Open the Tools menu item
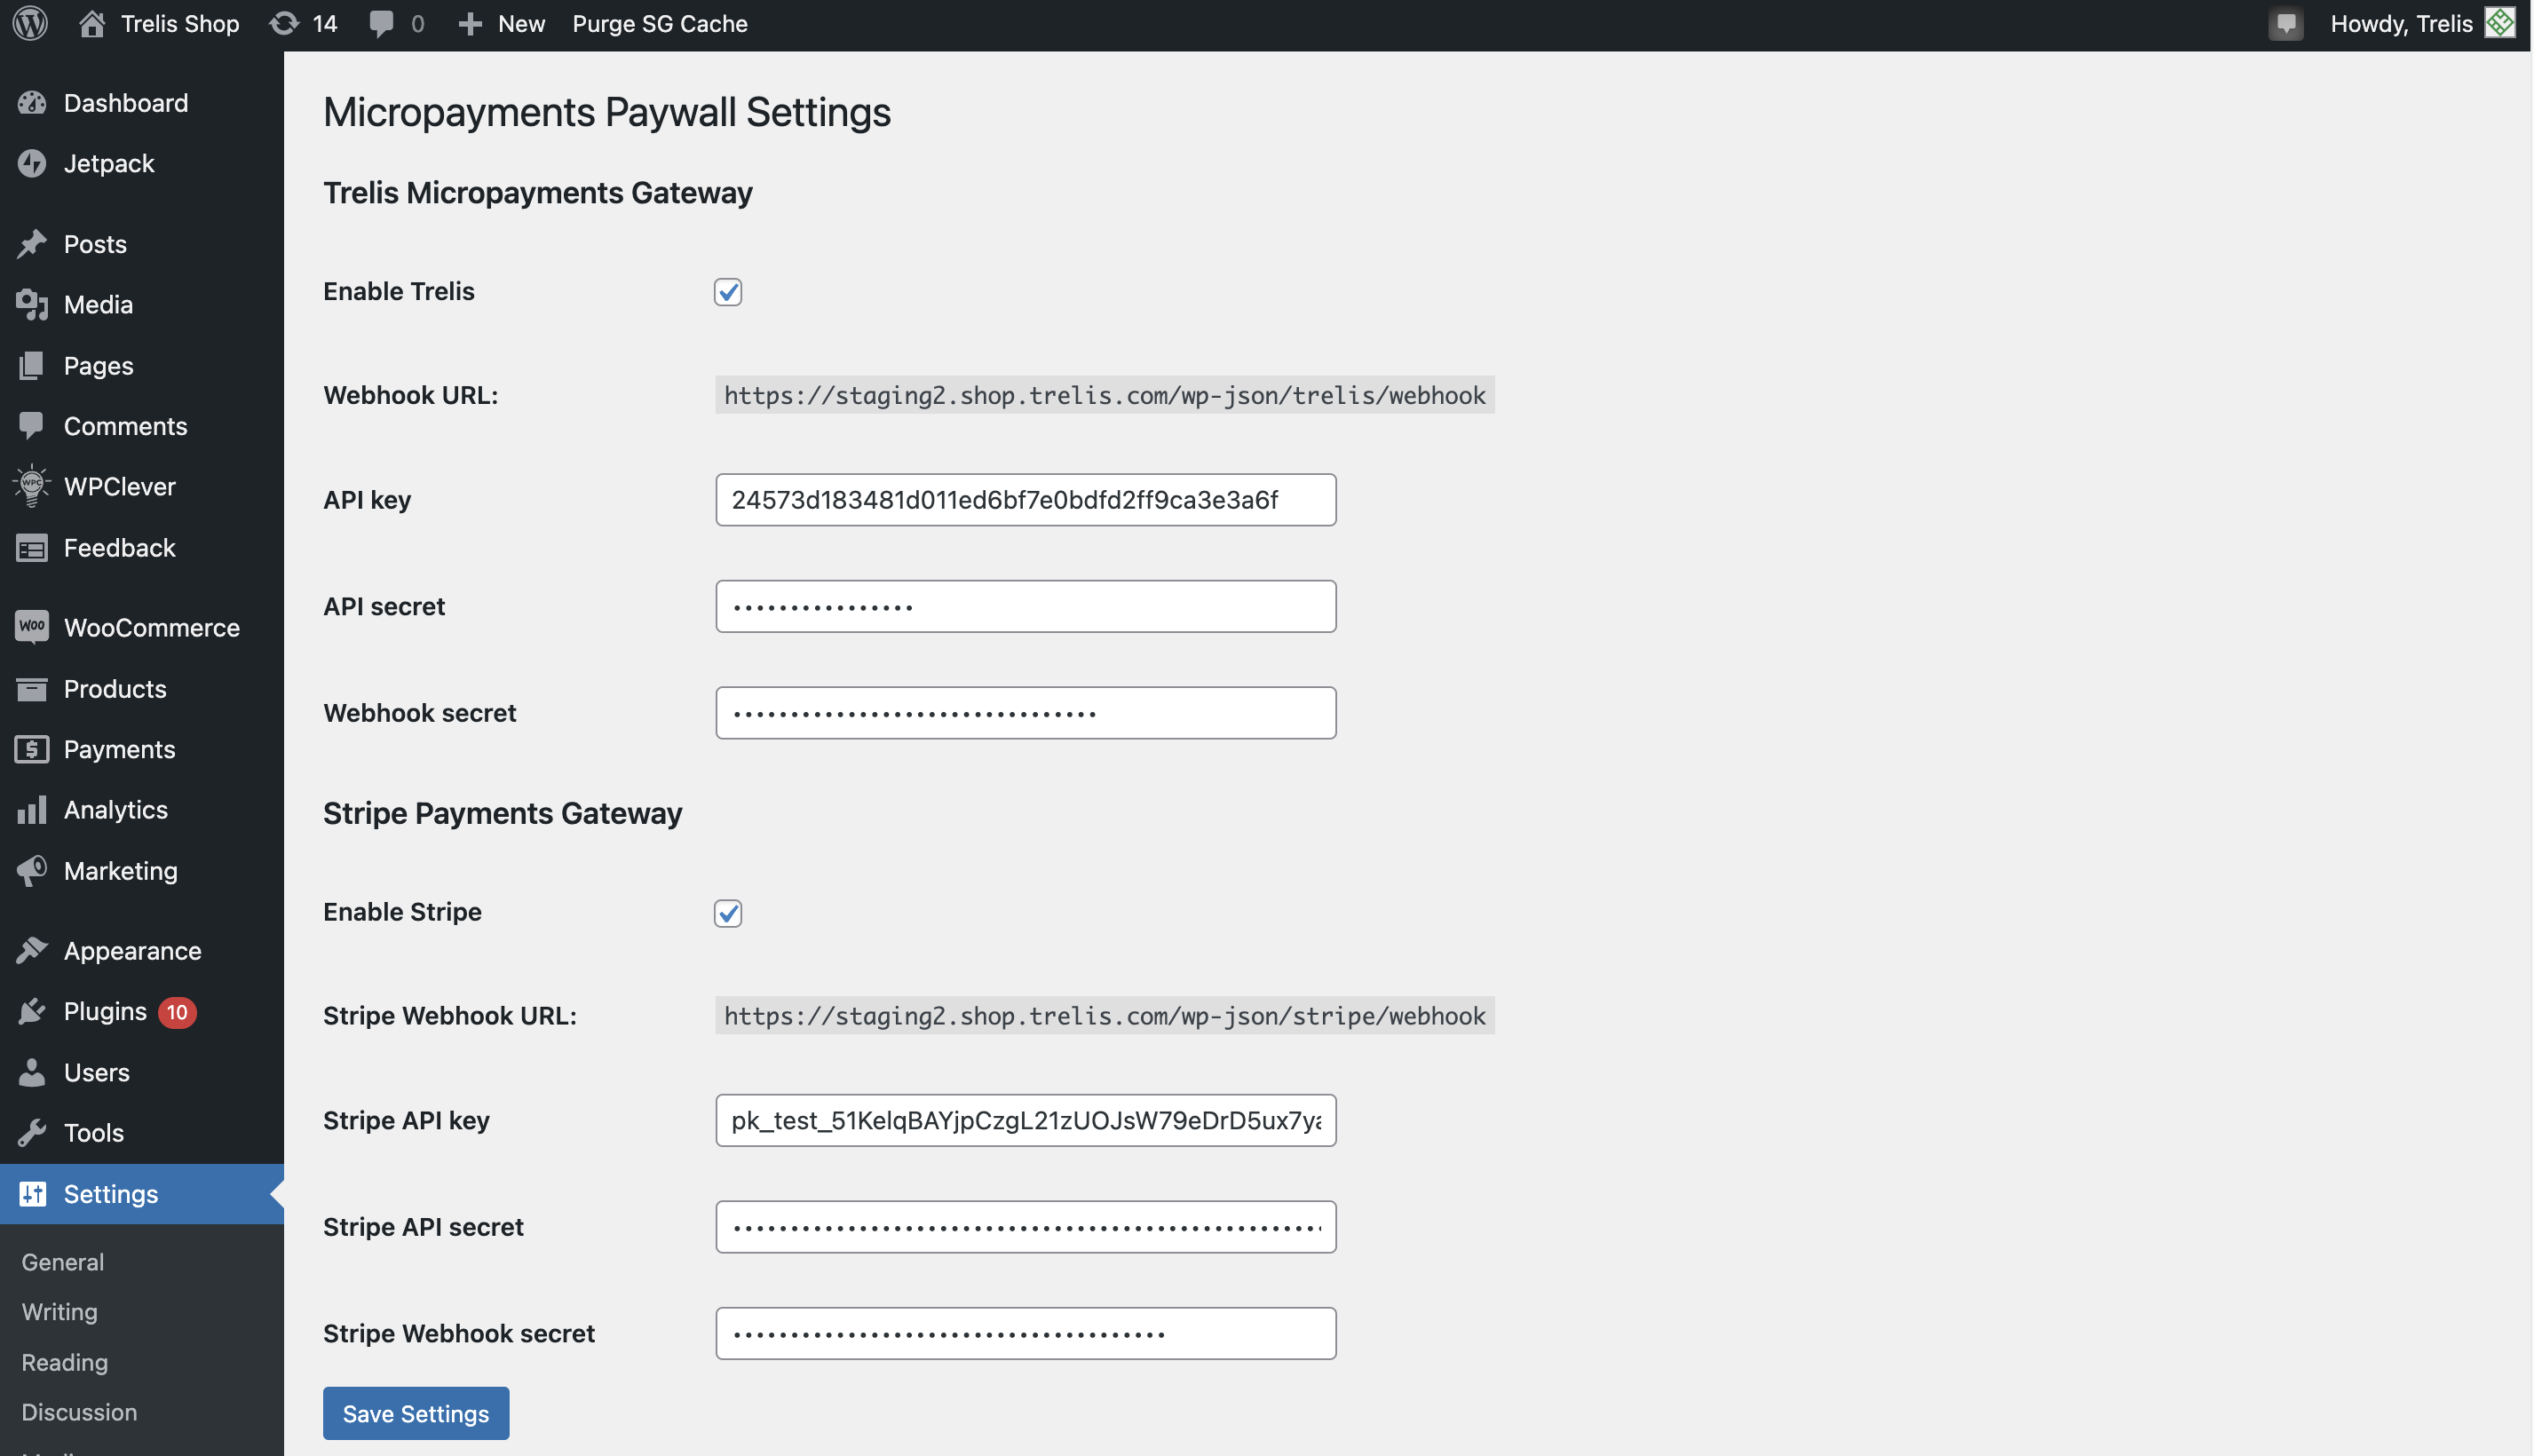Screen dimensions: 2534x1456 point(142,1133)
